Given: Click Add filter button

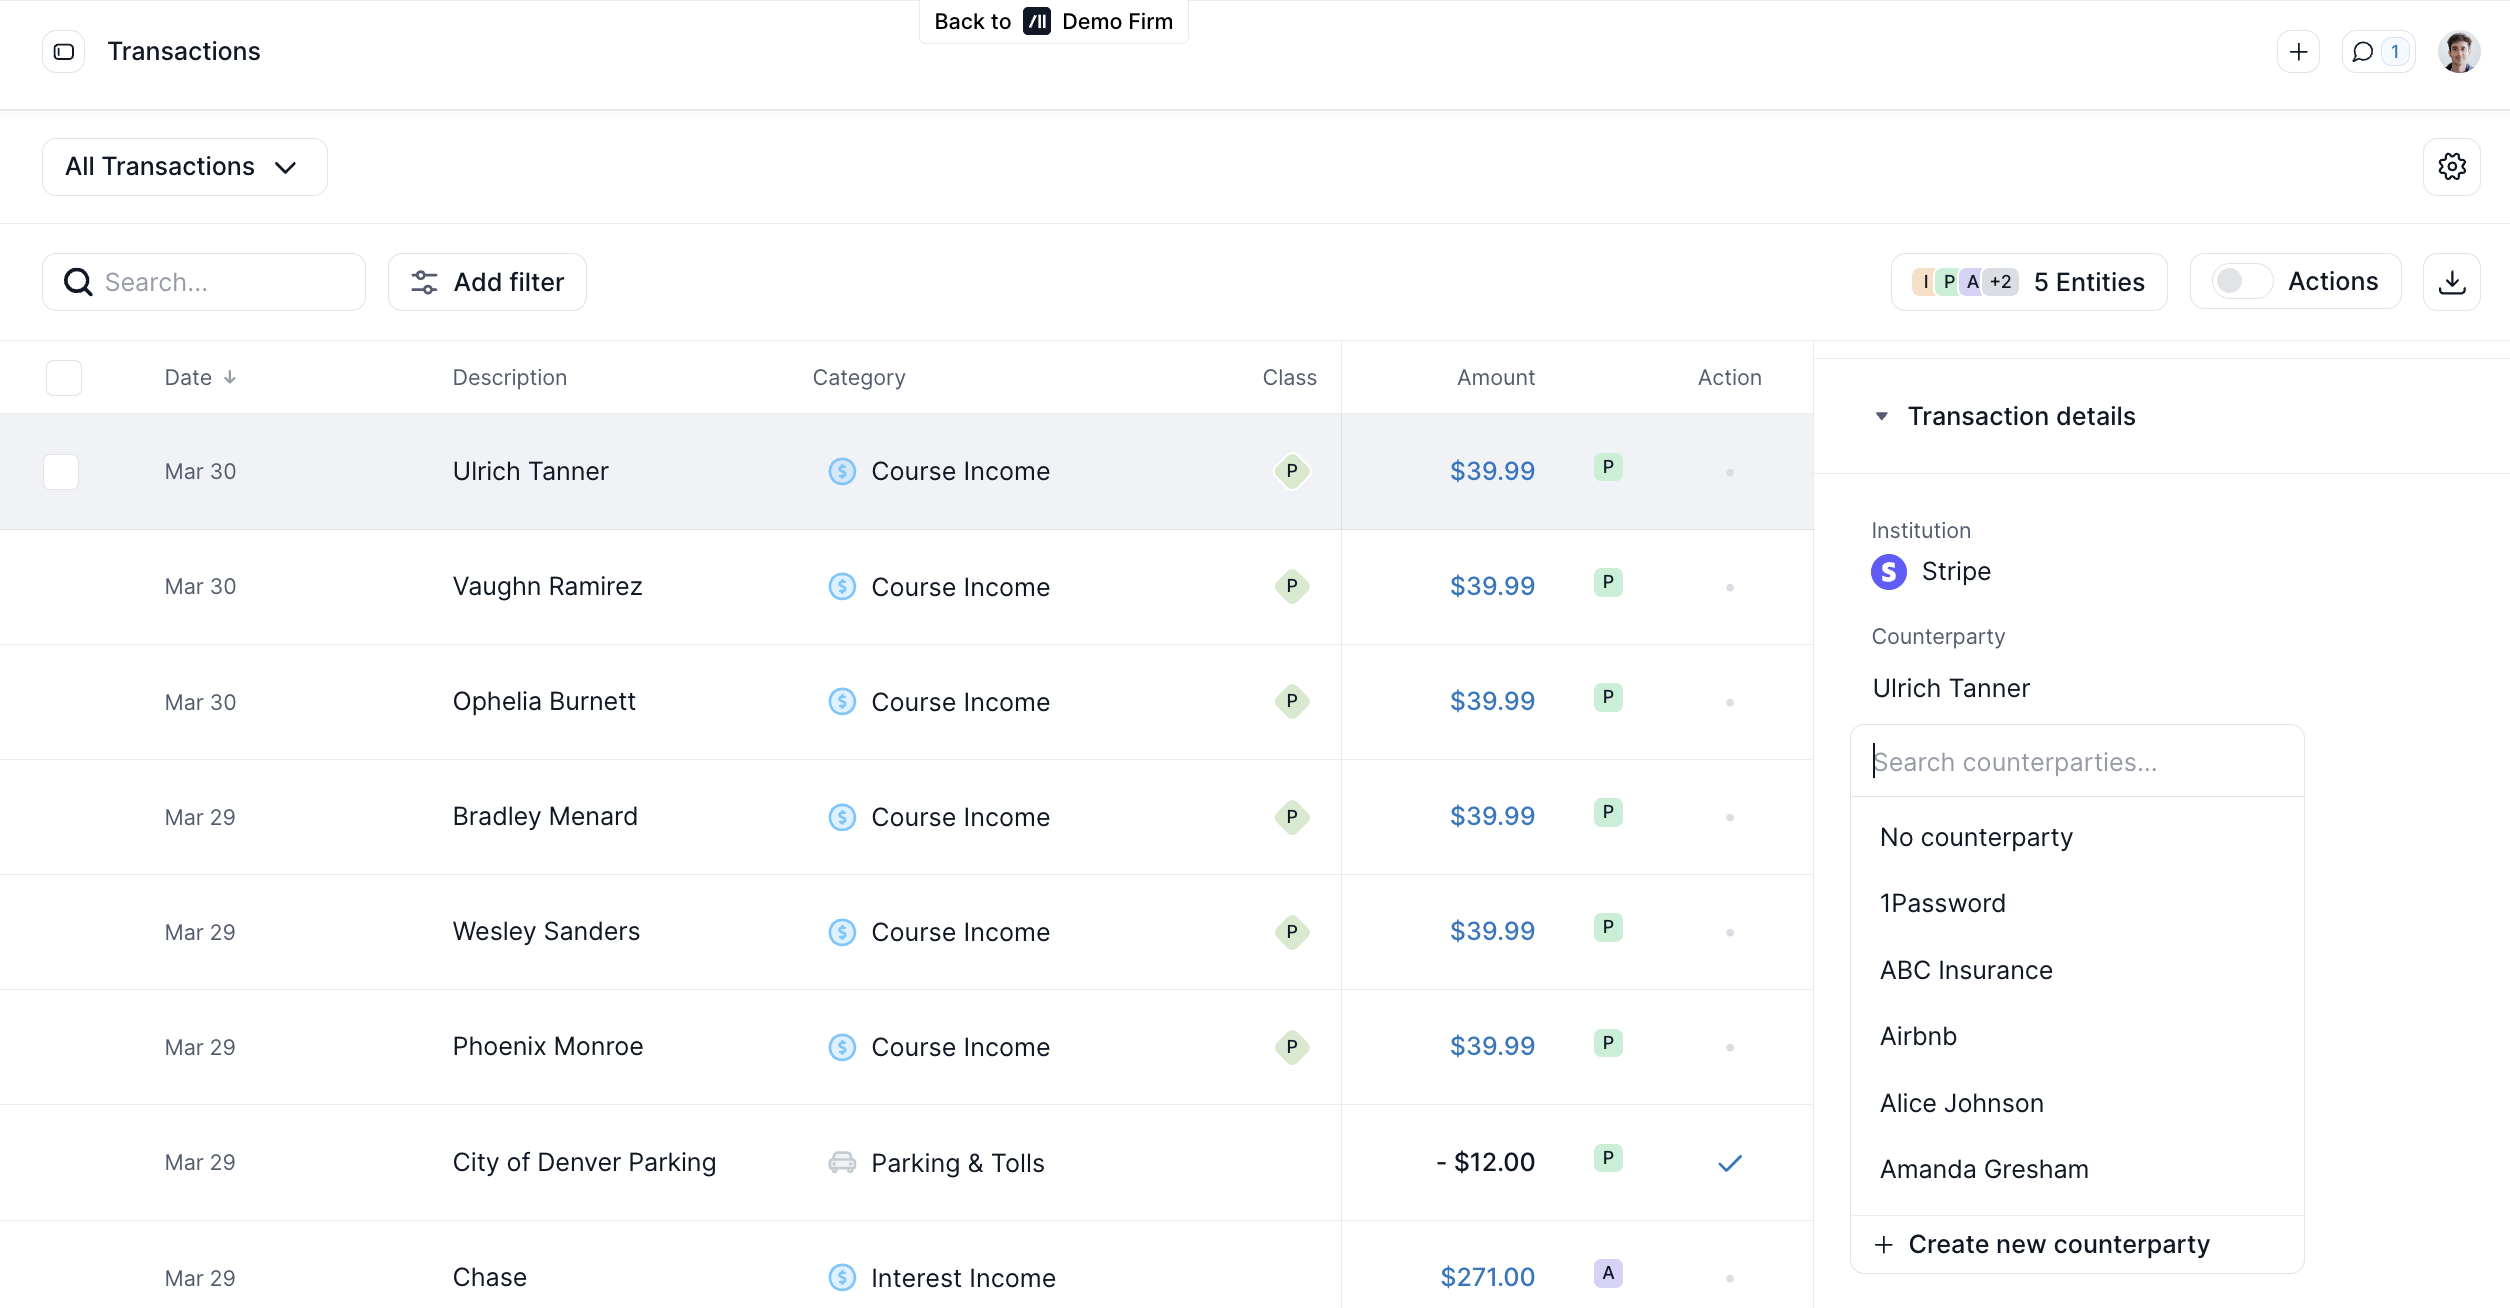Looking at the screenshot, I should 487,282.
